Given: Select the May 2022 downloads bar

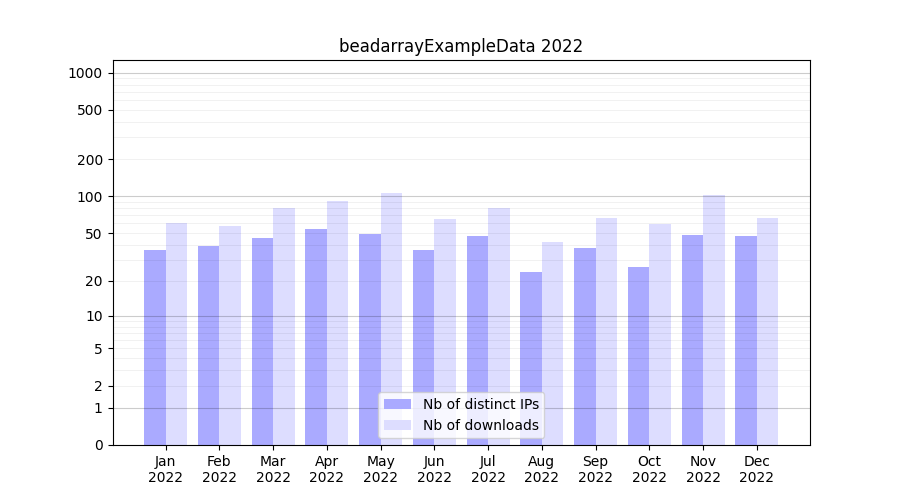Looking at the screenshot, I should coord(391,319).
